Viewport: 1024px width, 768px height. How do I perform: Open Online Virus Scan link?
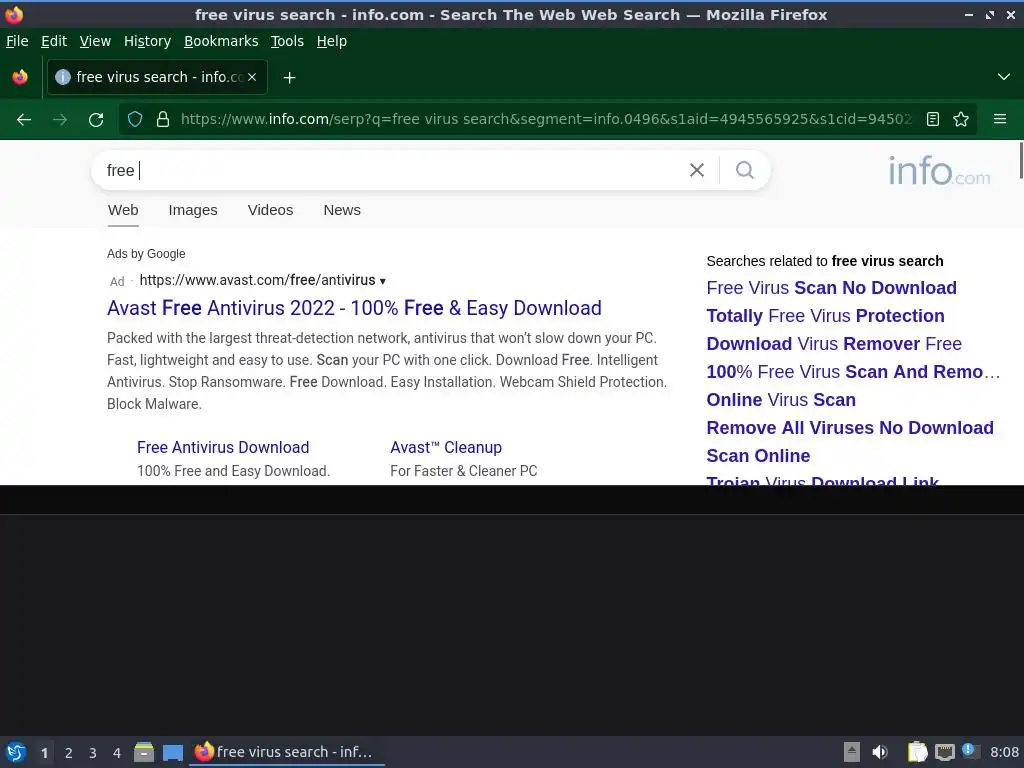(781, 400)
